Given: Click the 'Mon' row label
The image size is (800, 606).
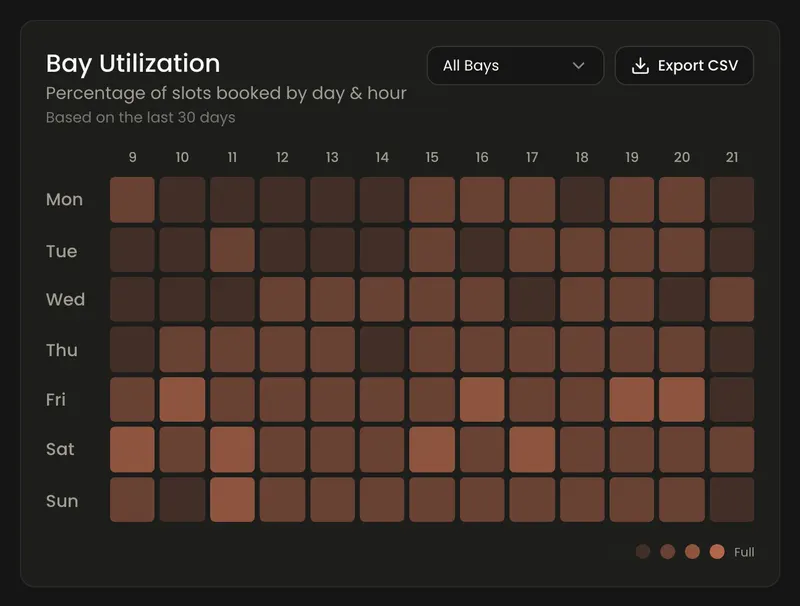Looking at the screenshot, I should pyautogui.click(x=64, y=199).
